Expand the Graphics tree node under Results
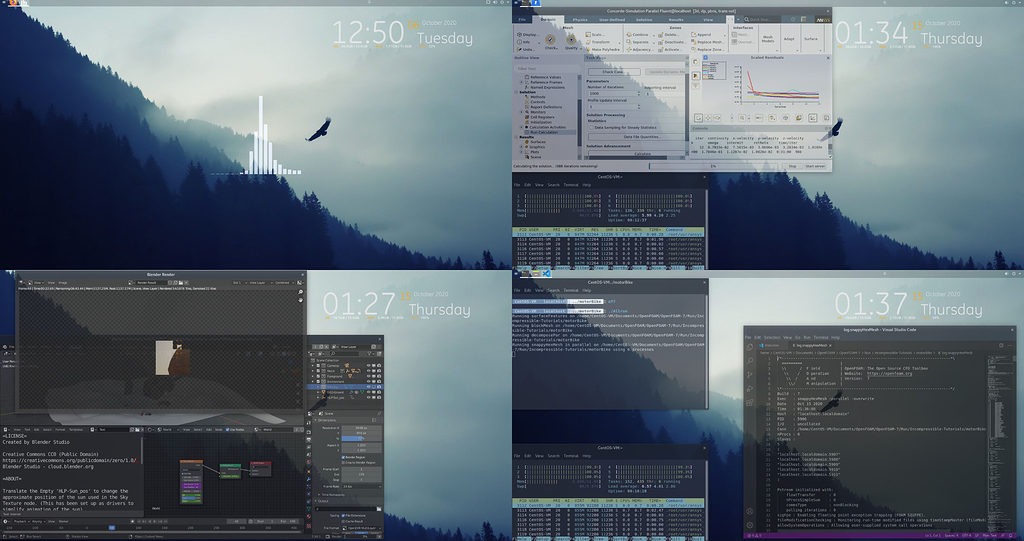The image size is (1024, 541). (x=521, y=147)
